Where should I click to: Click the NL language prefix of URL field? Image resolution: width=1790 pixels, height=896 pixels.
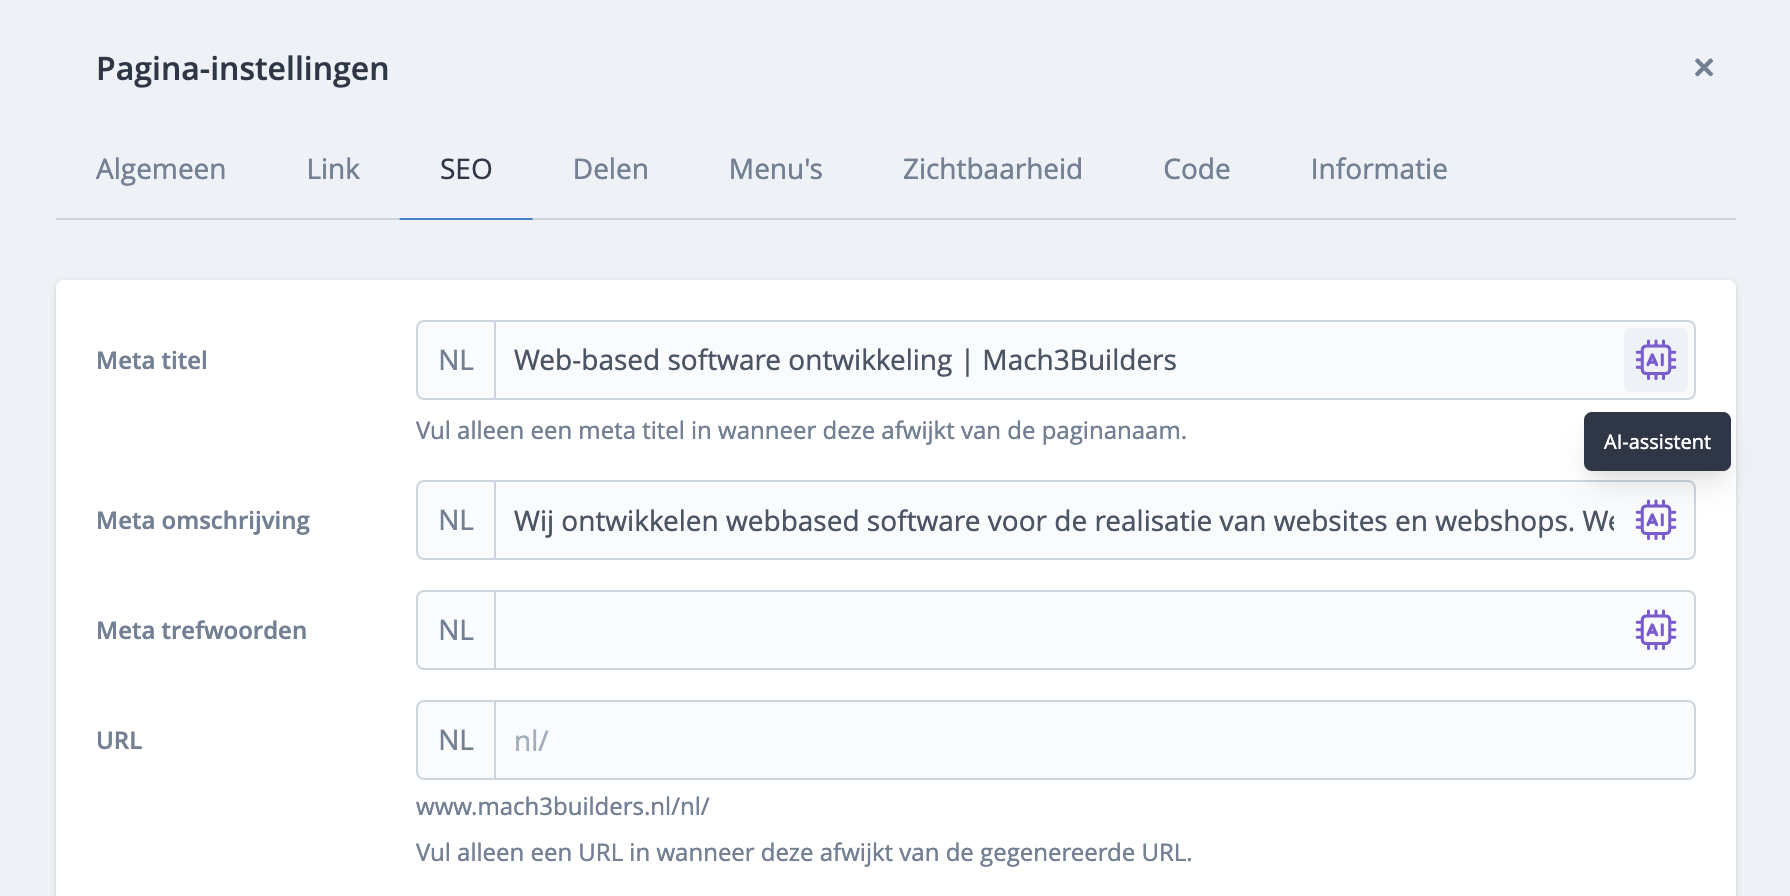(x=456, y=740)
